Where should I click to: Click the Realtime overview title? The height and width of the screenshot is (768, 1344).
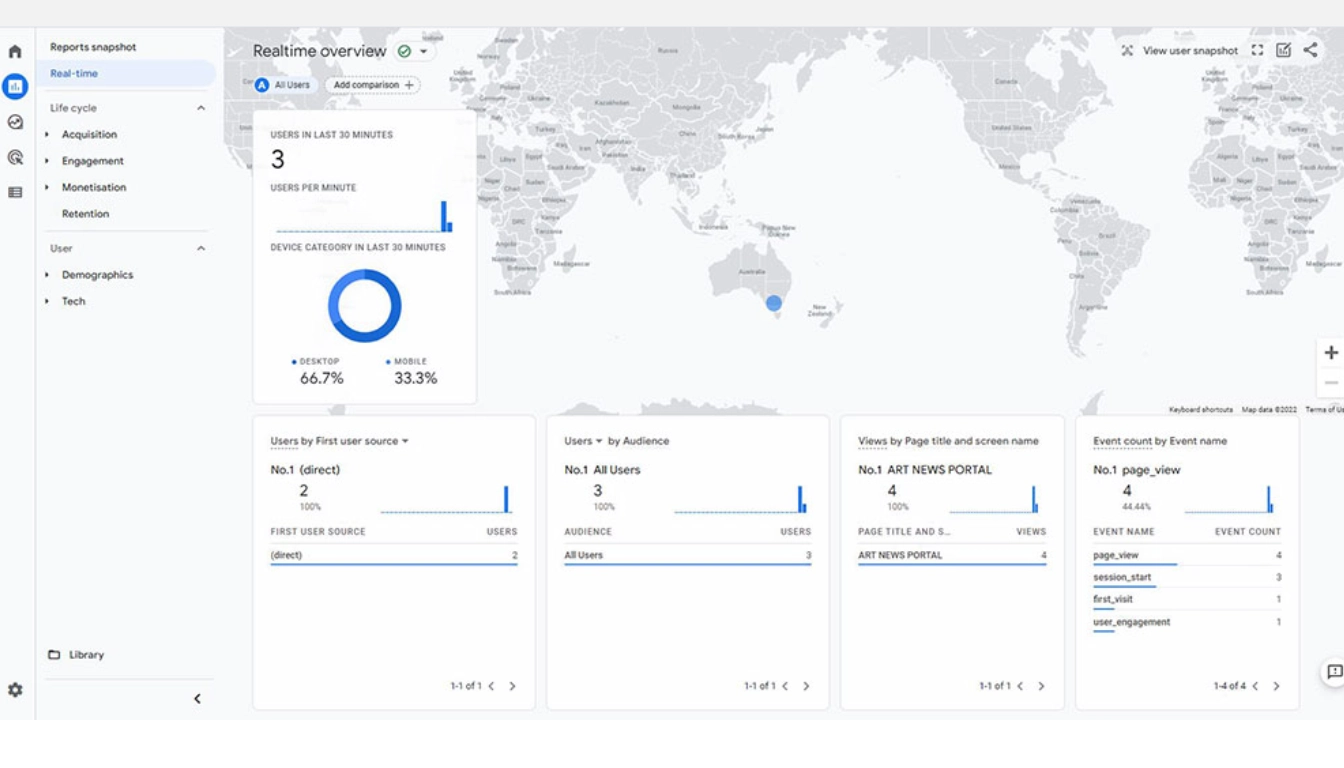coord(319,51)
